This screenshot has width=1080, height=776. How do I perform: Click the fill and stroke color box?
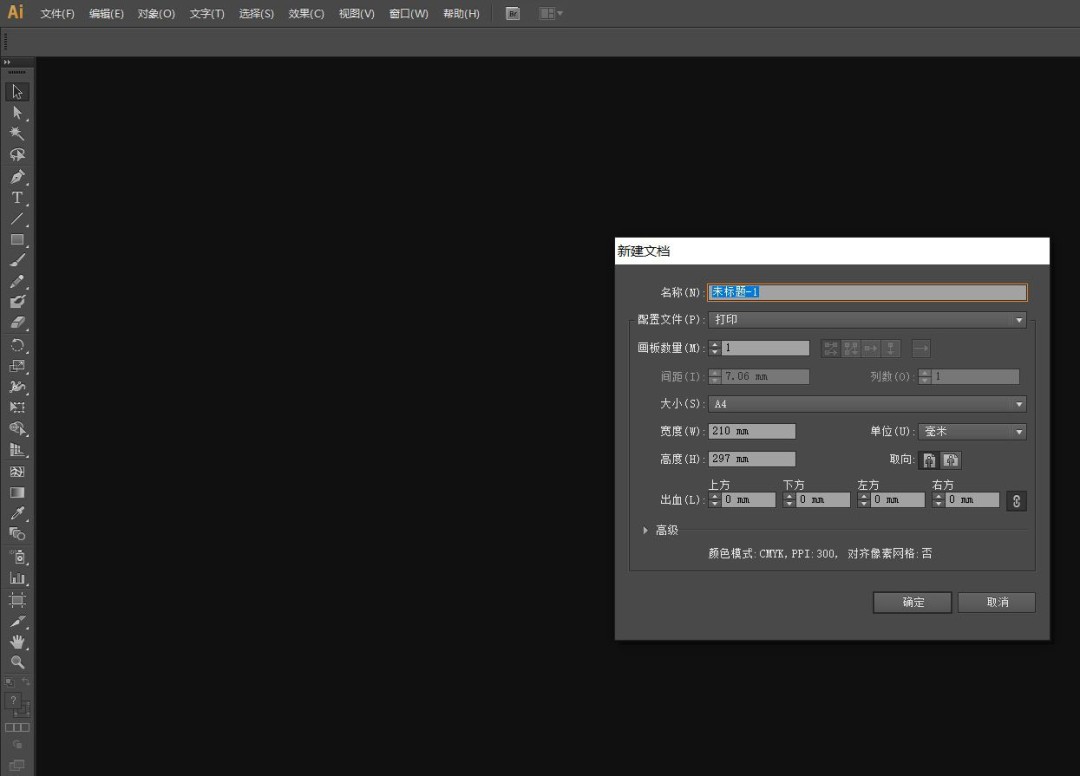(x=17, y=703)
